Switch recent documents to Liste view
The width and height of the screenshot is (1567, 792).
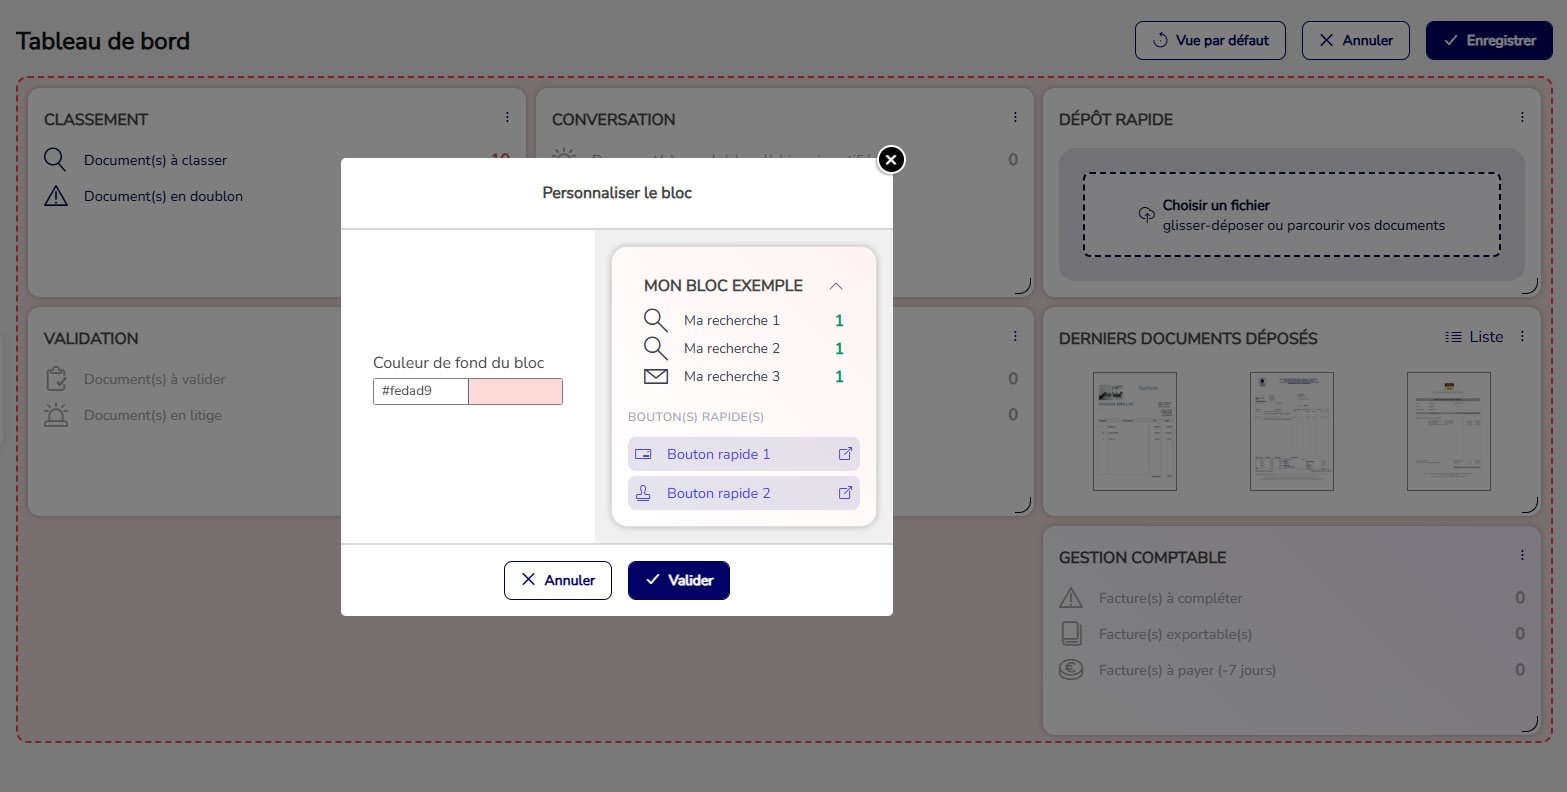click(1474, 337)
